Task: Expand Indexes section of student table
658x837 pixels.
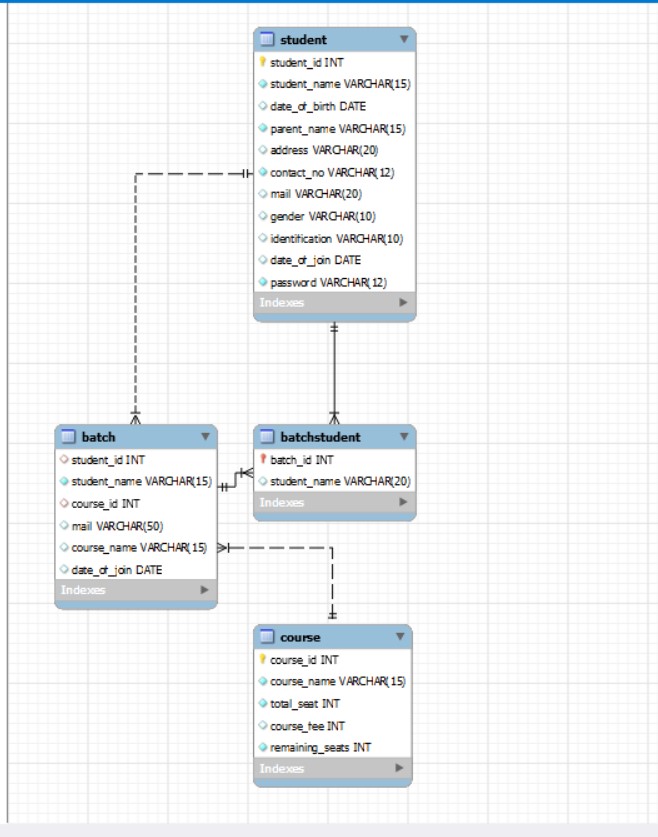Action: [403, 302]
